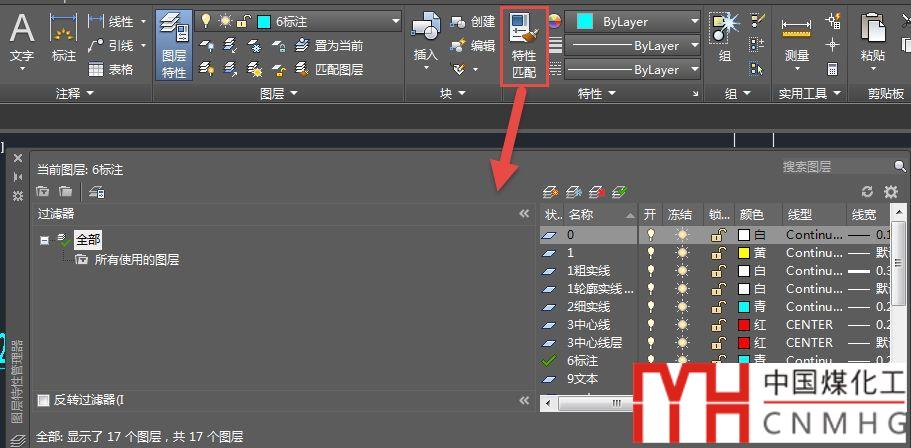Select 所有使用的图层 filter
This screenshot has height=448, width=911.
pos(137,259)
